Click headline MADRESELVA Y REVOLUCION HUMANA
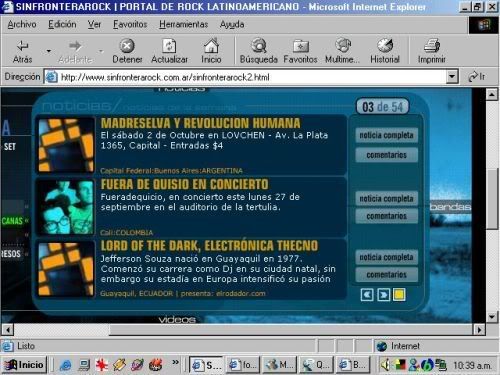The image size is (500, 375). tap(200, 123)
